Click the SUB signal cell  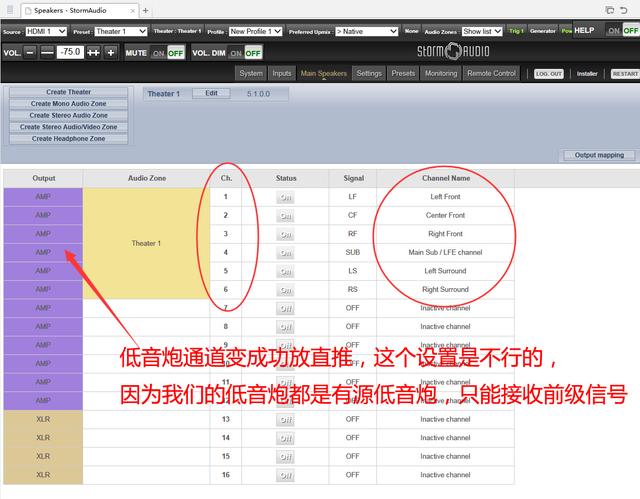353,253
